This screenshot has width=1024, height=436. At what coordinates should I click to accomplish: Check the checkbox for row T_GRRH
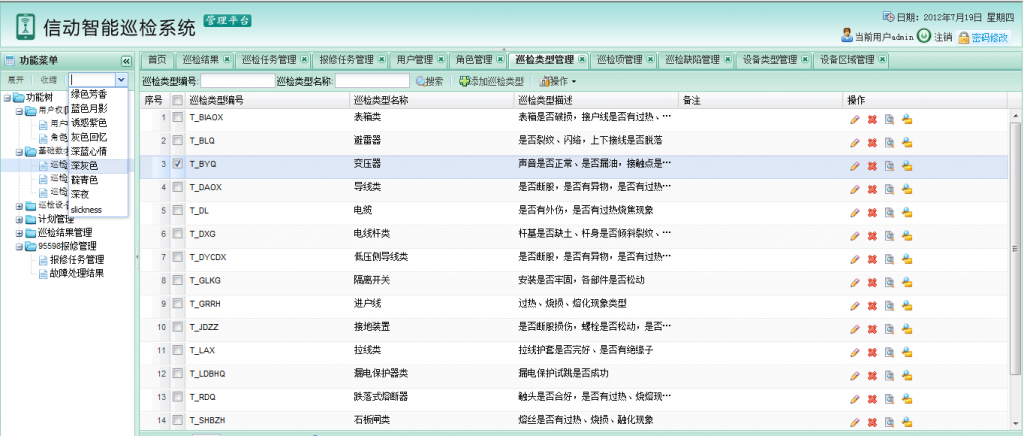pos(177,304)
